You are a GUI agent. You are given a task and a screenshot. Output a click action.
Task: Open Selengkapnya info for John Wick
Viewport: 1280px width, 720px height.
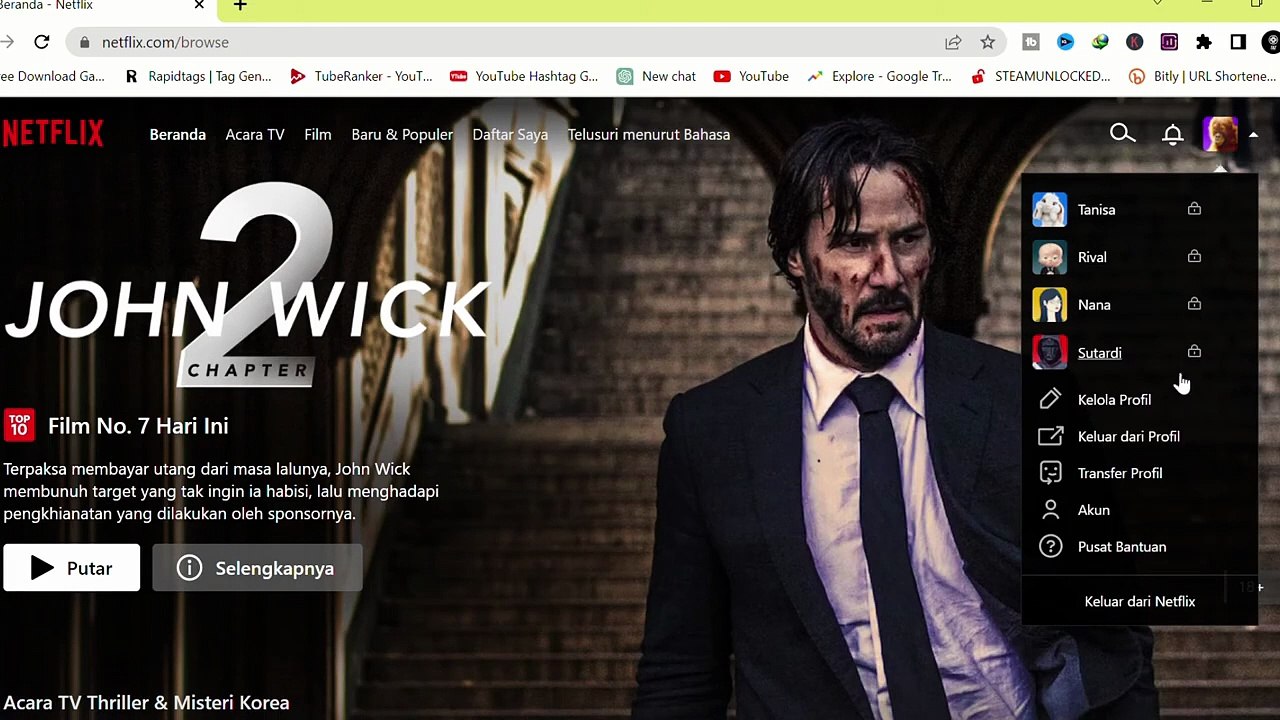(x=257, y=568)
